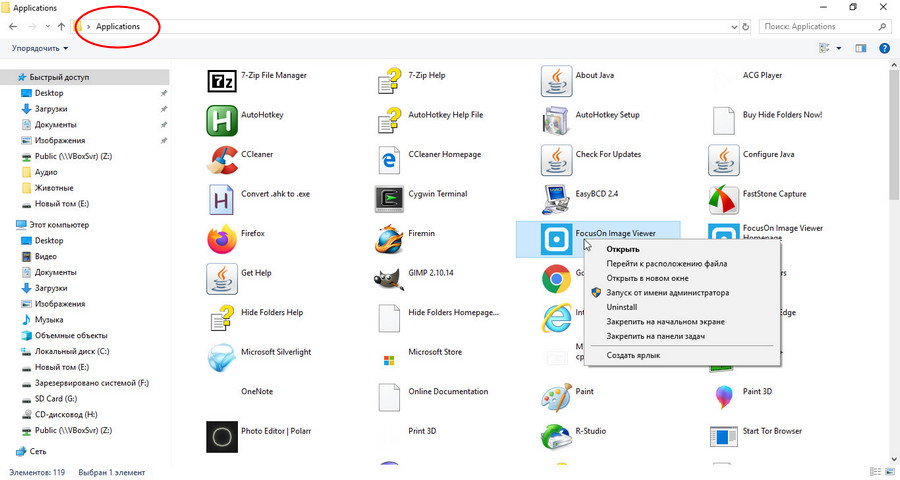Select the AutoHotkey Setup icon
The height and width of the screenshot is (480, 900).
pyautogui.click(x=556, y=121)
